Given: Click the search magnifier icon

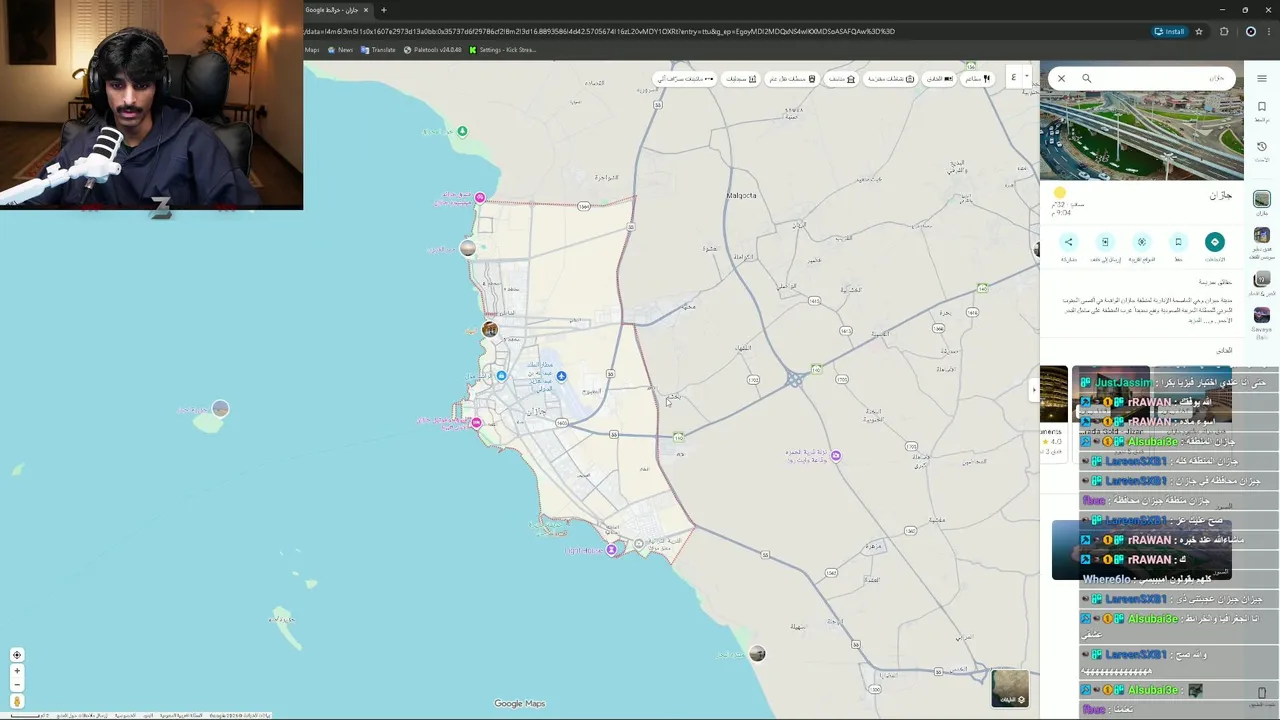Looking at the screenshot, I should tap(1086, 78).
